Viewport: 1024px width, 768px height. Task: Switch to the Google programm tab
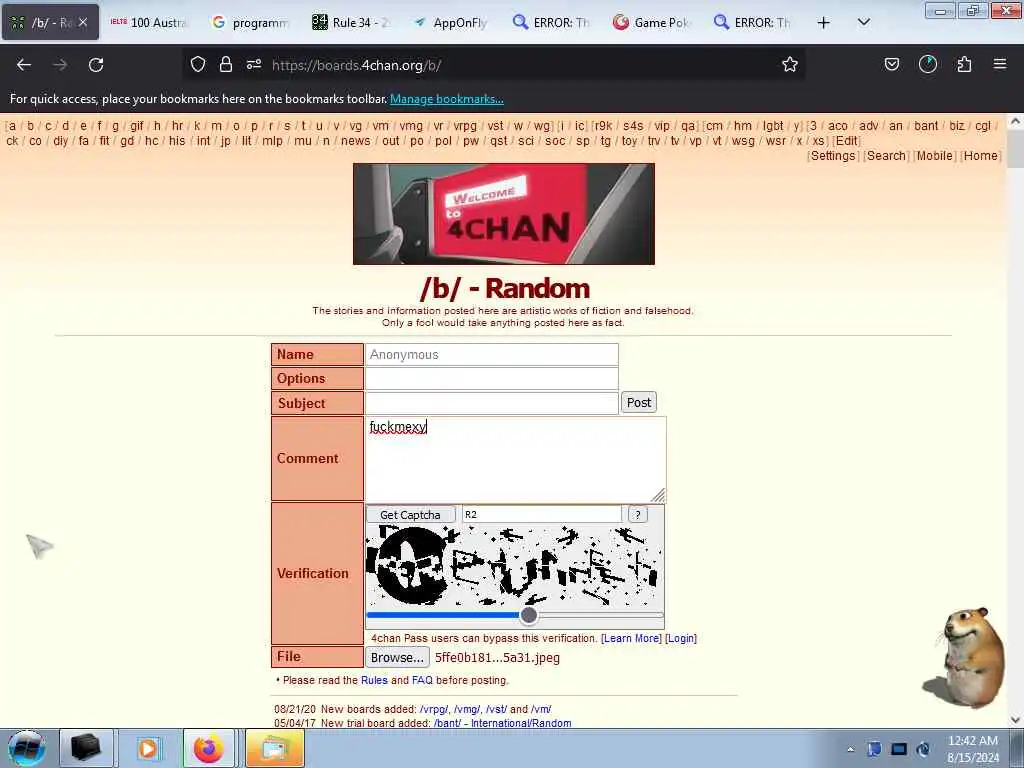[251, 22]
